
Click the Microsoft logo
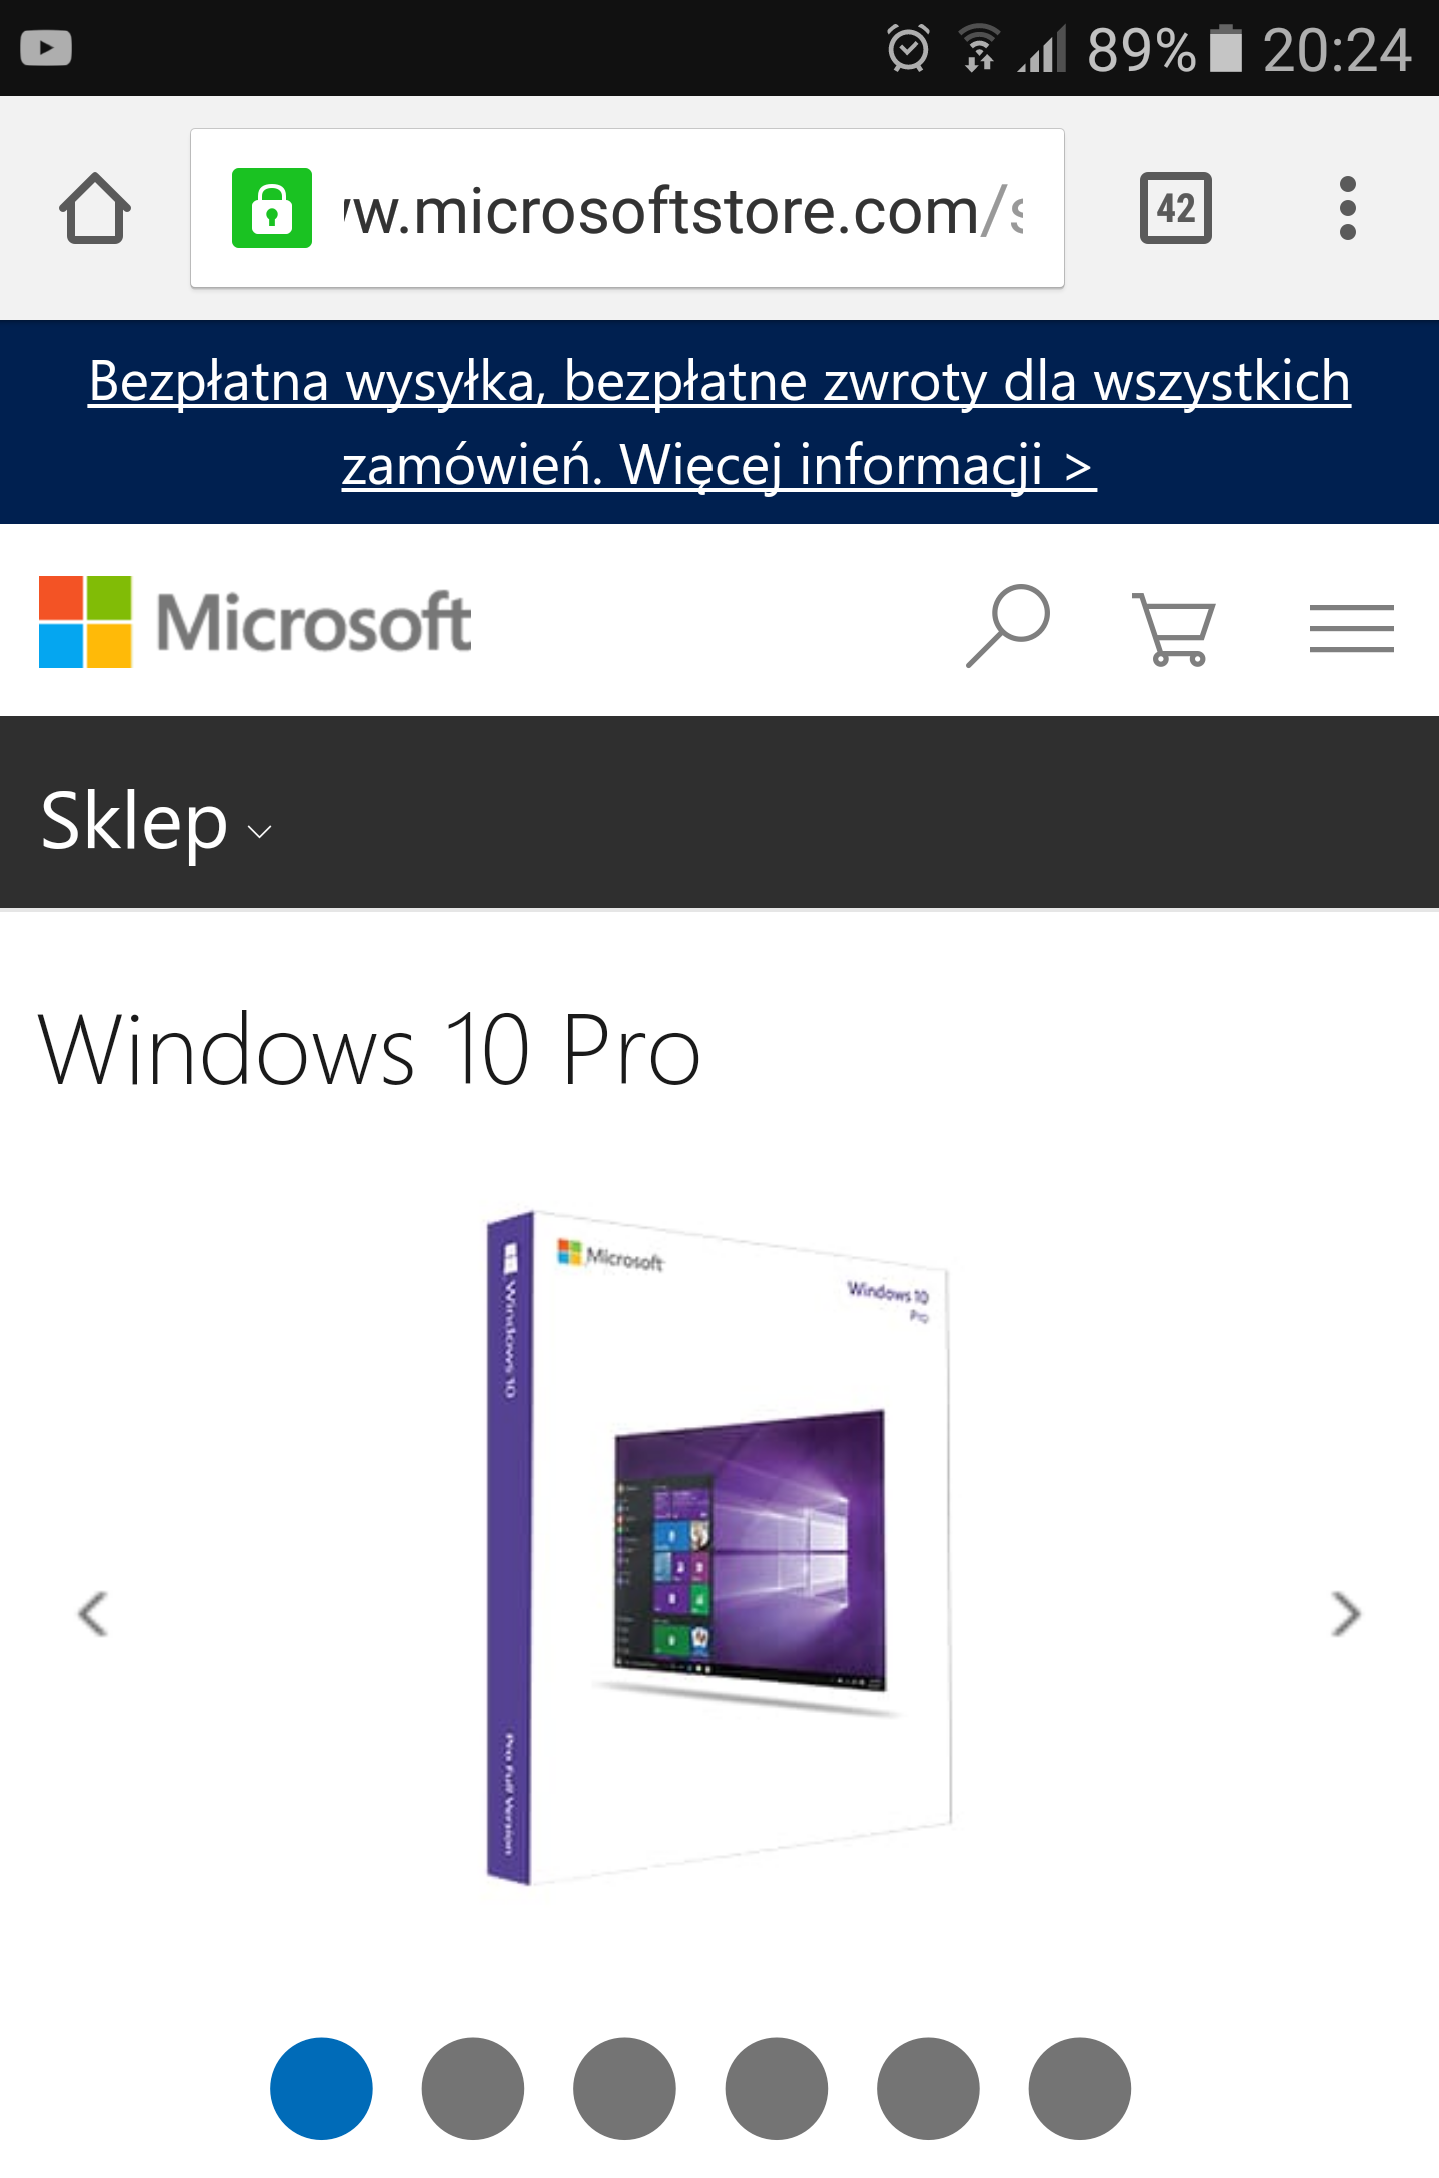point(255,621)
